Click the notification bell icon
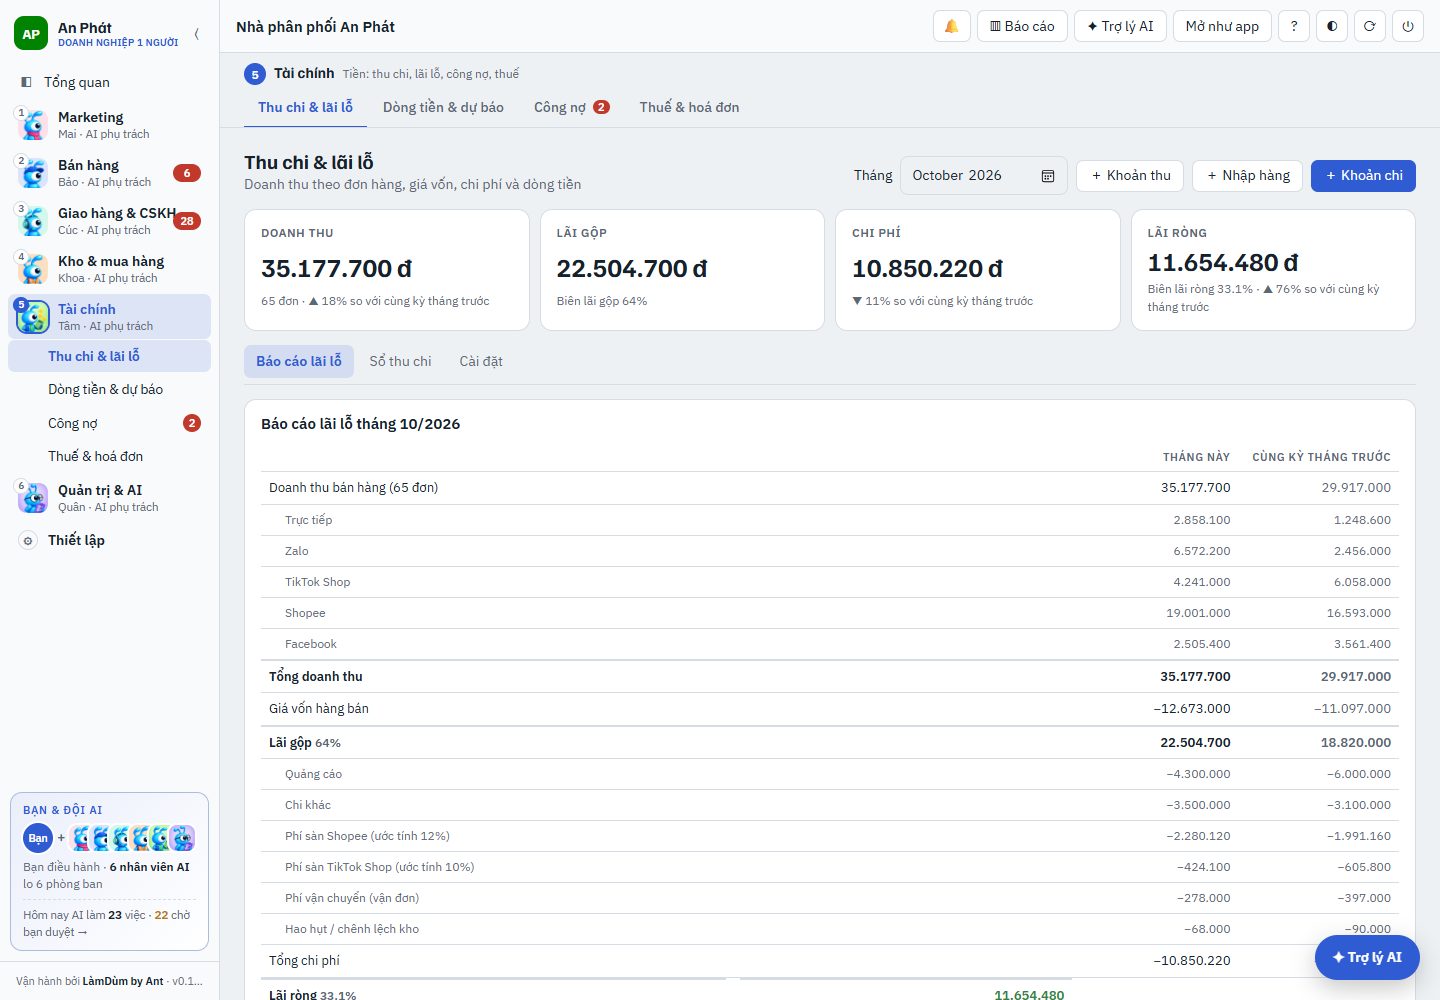The height and width of the screenshot is (1000, 1440). click(951, 26)
